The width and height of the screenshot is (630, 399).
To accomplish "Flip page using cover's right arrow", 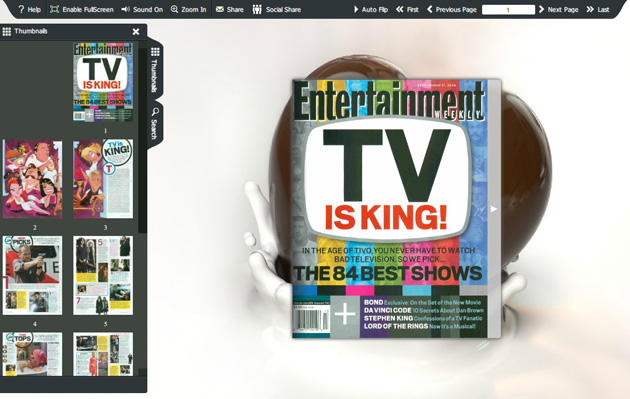I will 494,209.
